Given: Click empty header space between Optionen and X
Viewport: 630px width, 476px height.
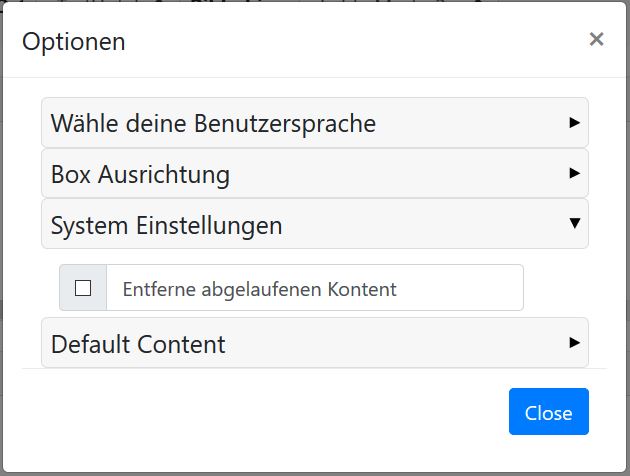Looking at the screenshot, I should [350, 41].
